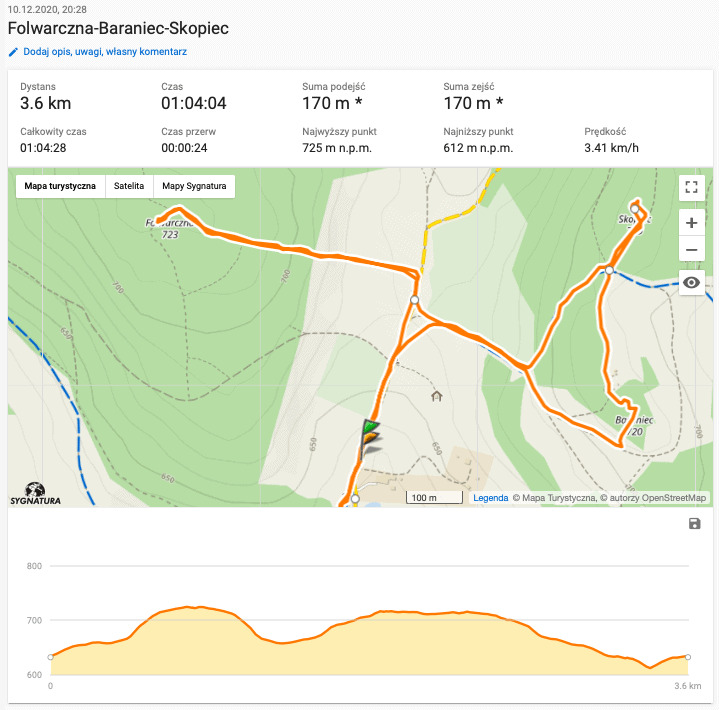
Task: Click the pencil edit icon
Action: (x=13, y=52)
